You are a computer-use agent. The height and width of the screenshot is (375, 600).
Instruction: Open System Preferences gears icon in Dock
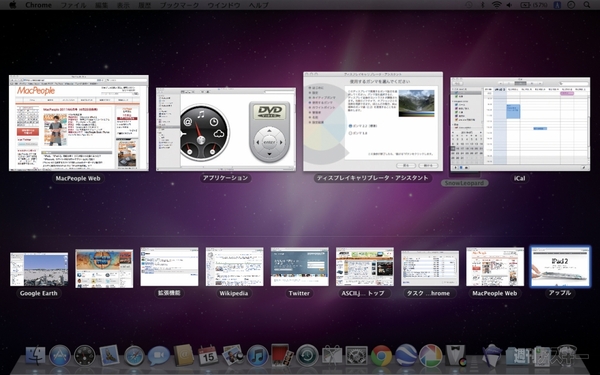pyautogui.click(x=357, y=356)
